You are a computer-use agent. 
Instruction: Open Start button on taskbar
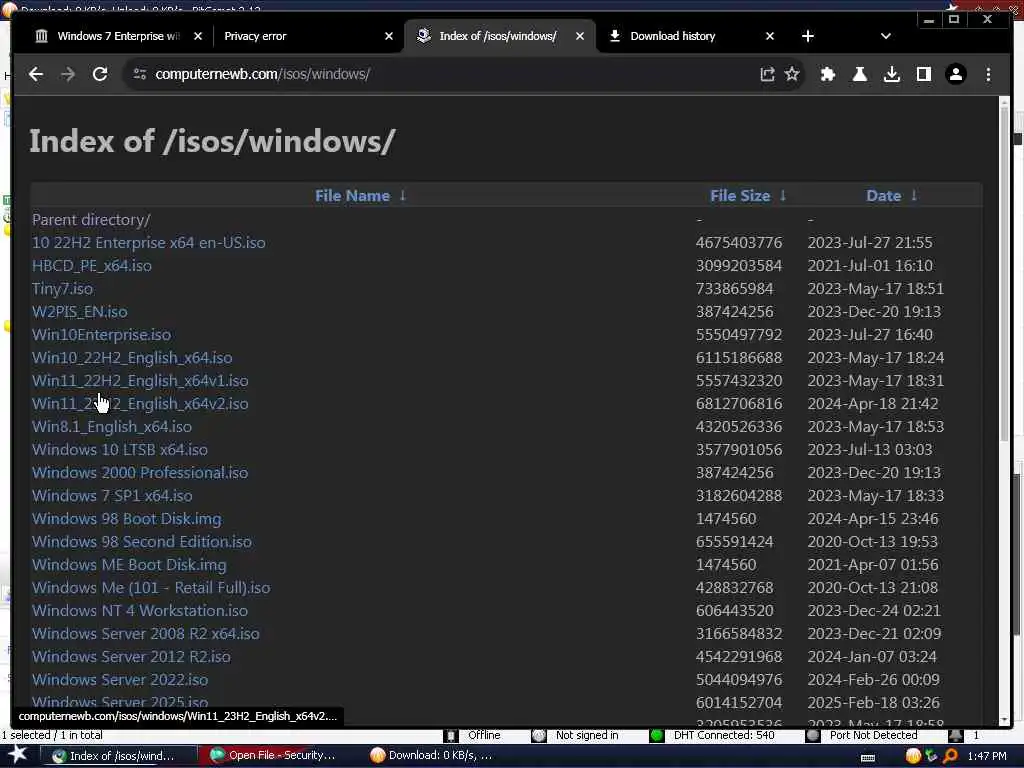pyautogui.click(x=17, y=755)
